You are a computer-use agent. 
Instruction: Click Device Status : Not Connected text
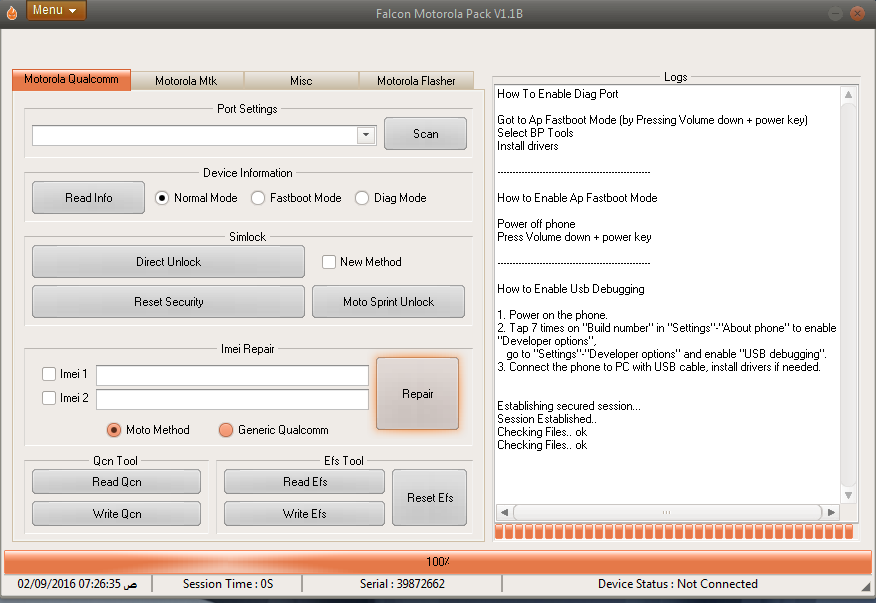678,584
